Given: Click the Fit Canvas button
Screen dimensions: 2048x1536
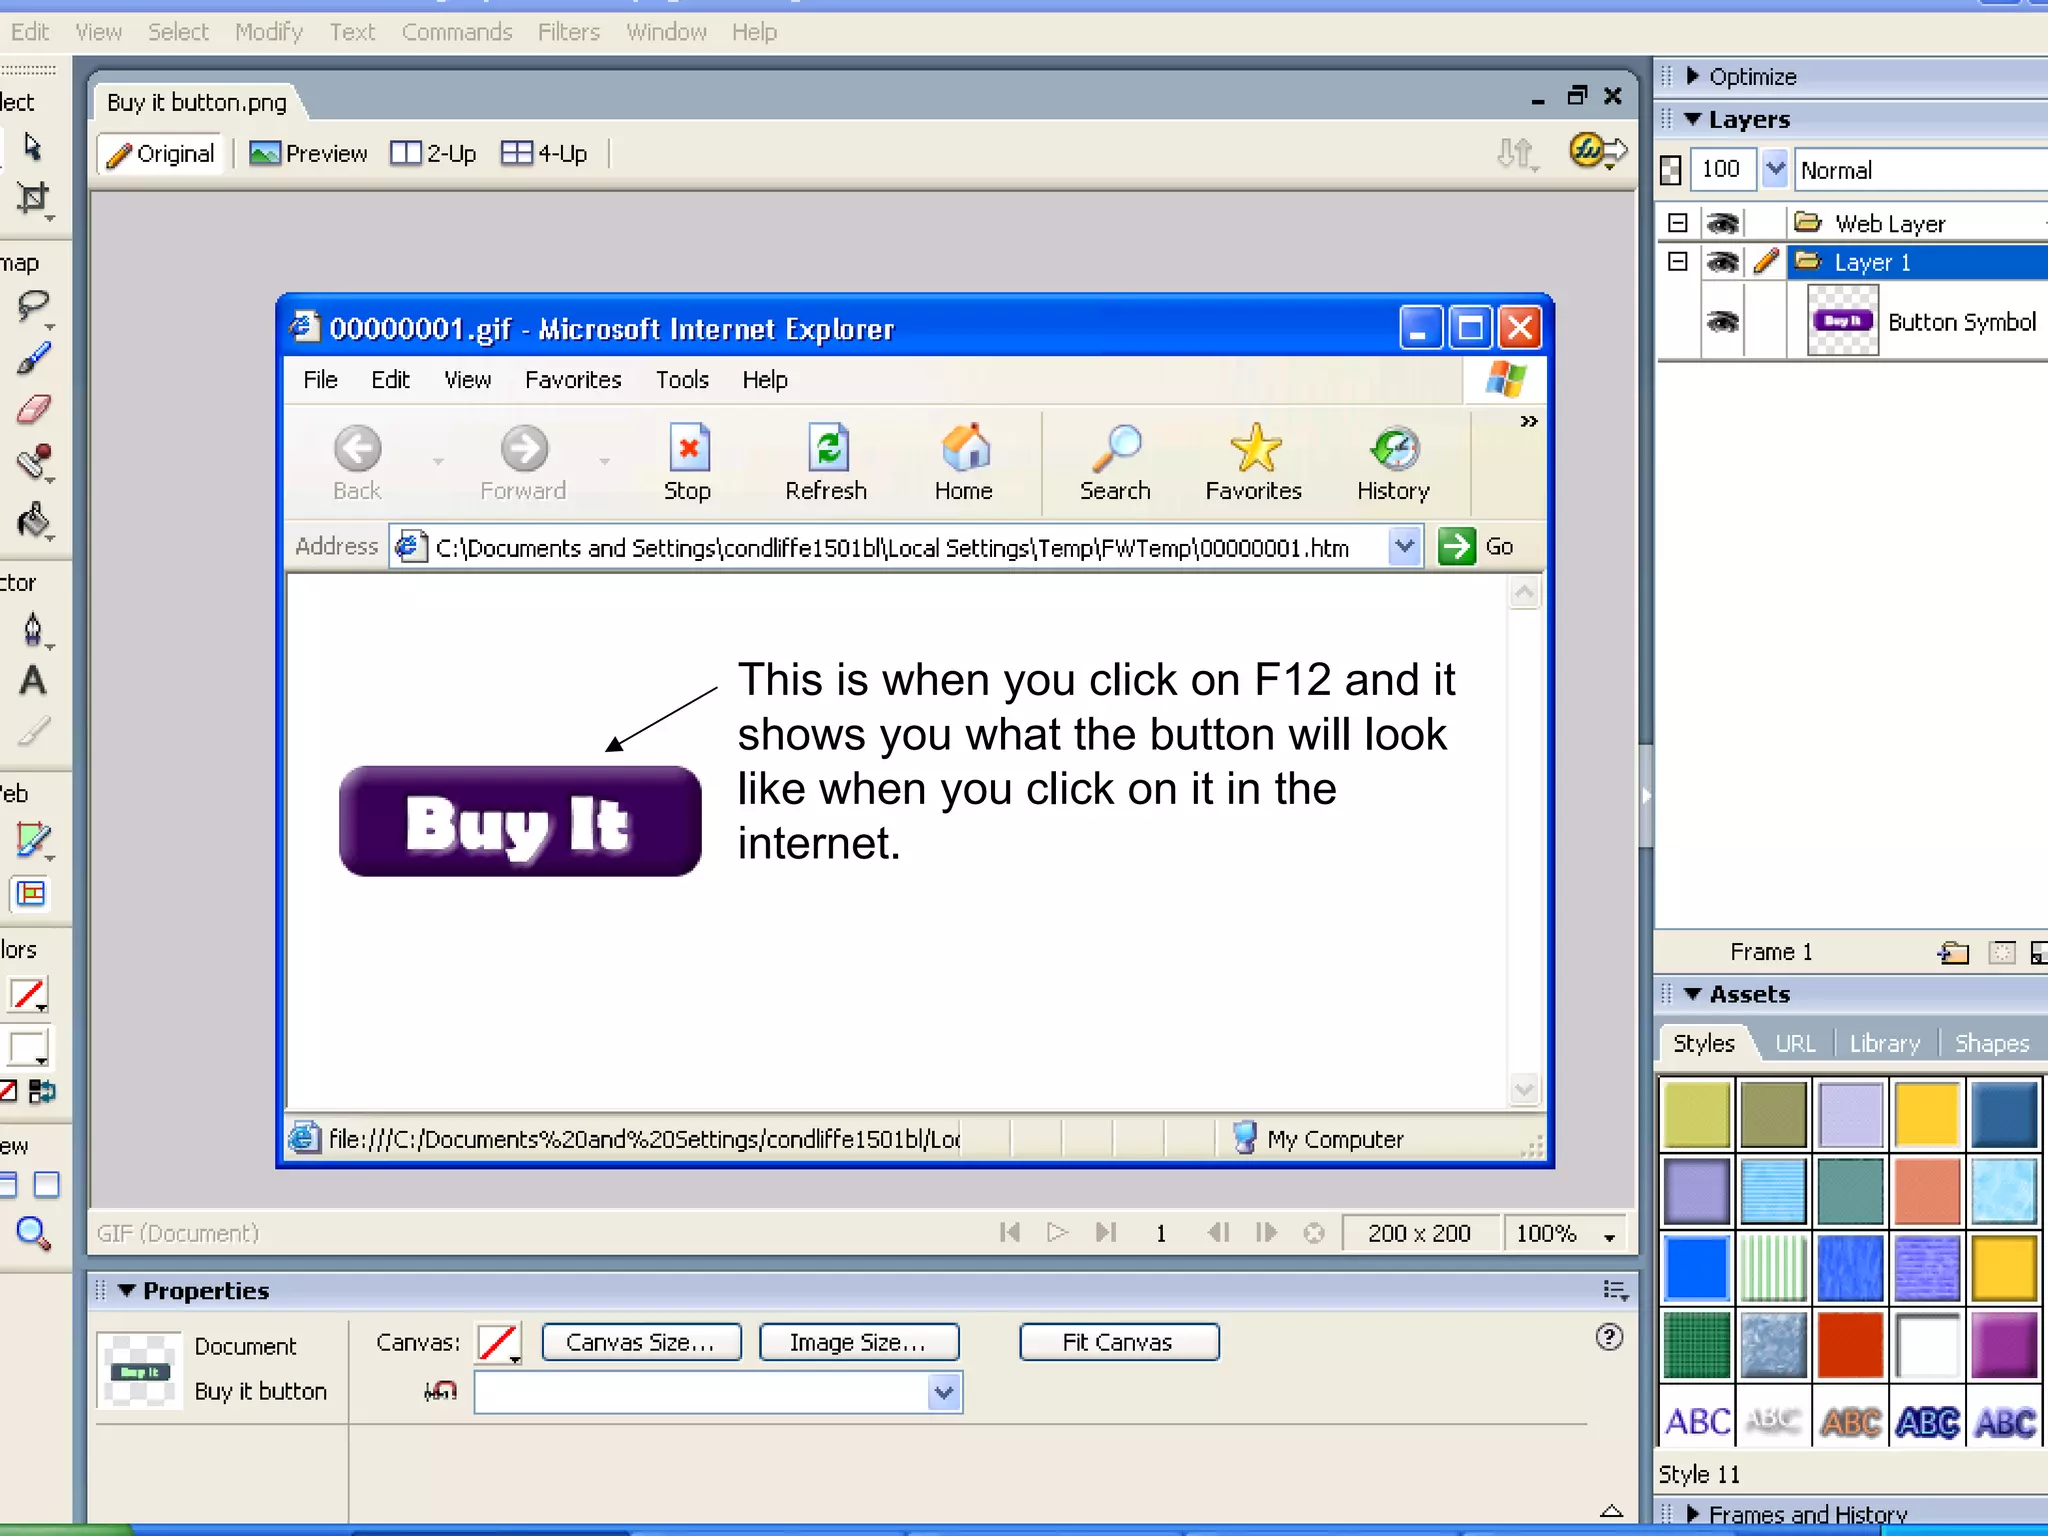Looking at the screenshot, I should click(x=1119, y=1342).
